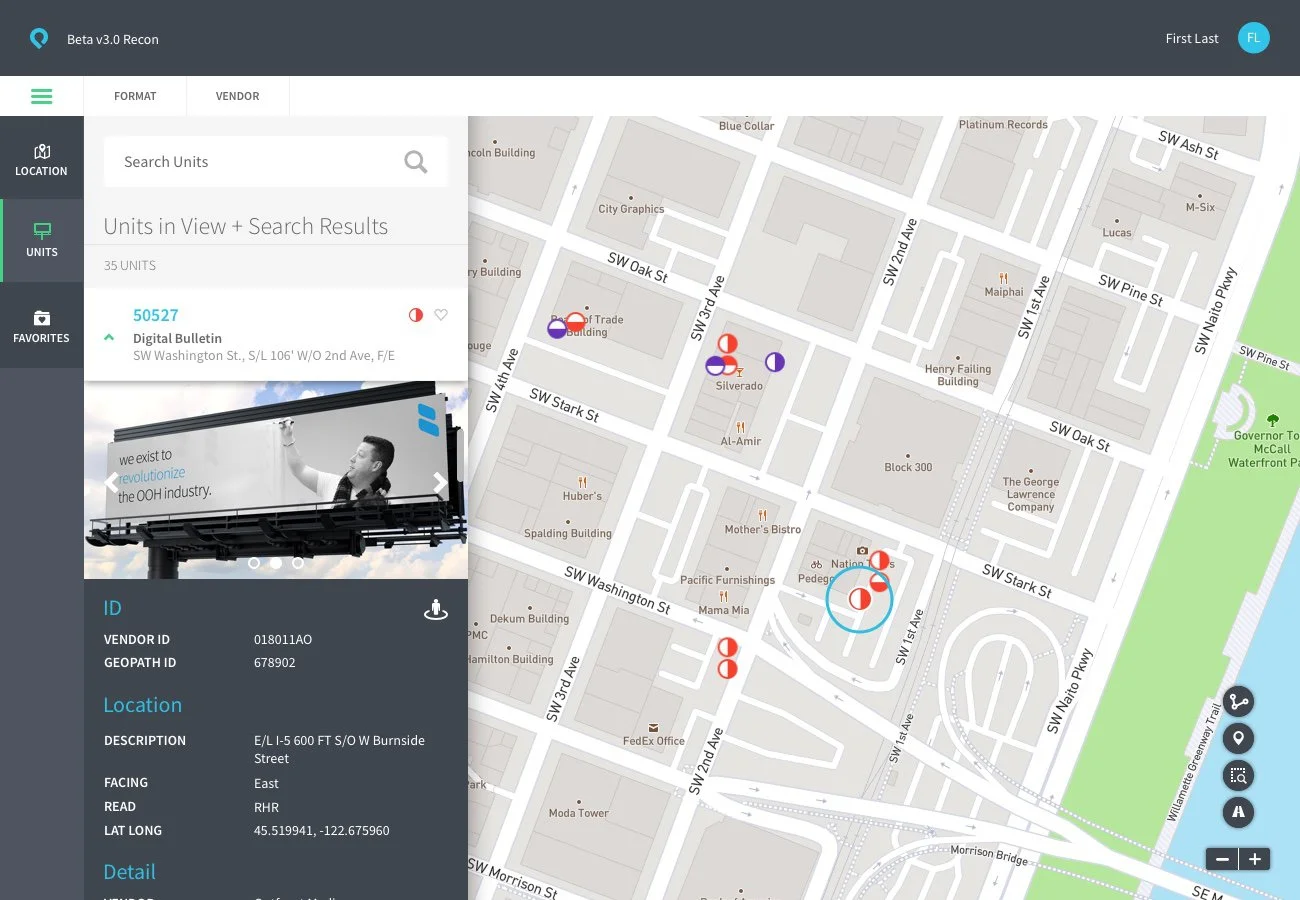Viewport: 1300px width, 900px height.
Task: Open the Favorites sidebar panel
Action: [x=42, y=325]
